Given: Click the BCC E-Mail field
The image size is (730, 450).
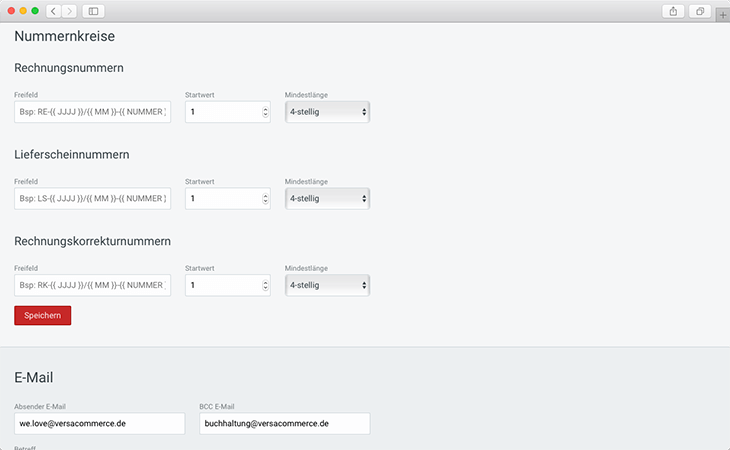Looking at the screenshot, I should pyautogui.click(x=284, y=424).
